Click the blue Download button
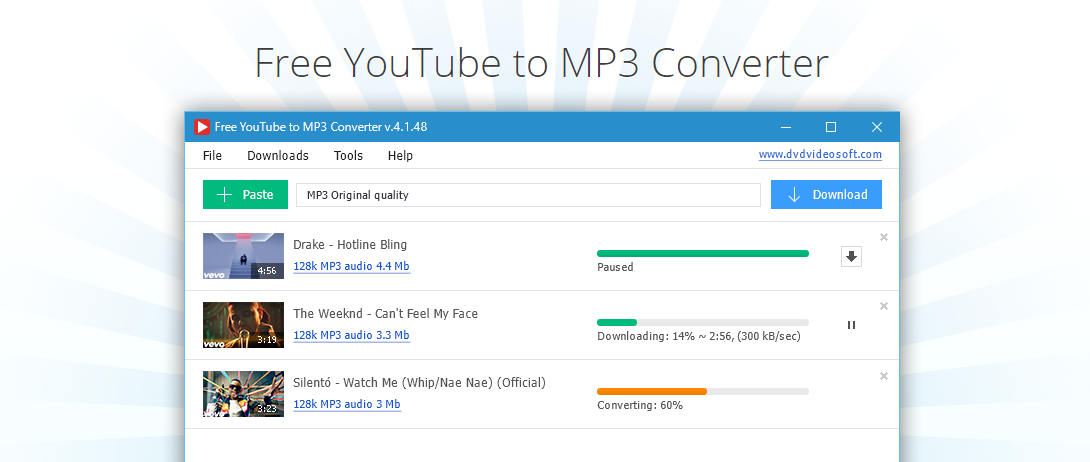Screen dimensions: 1090x462 point(826,195)
